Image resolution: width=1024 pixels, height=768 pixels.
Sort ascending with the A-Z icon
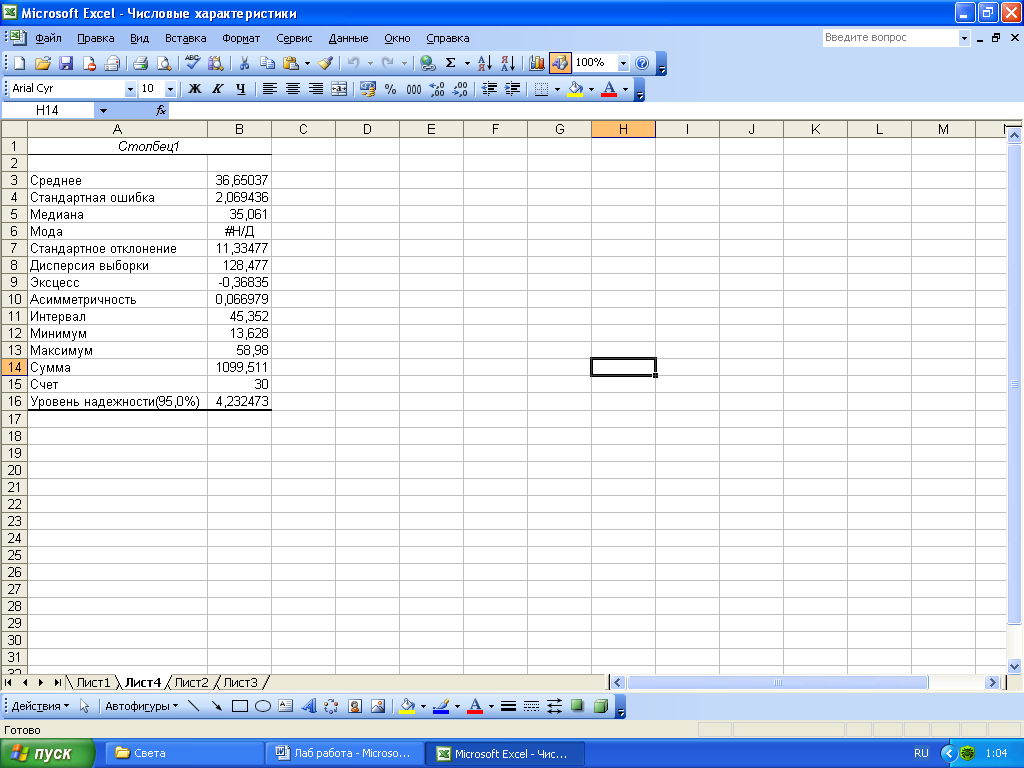click(x=485, y=63)
